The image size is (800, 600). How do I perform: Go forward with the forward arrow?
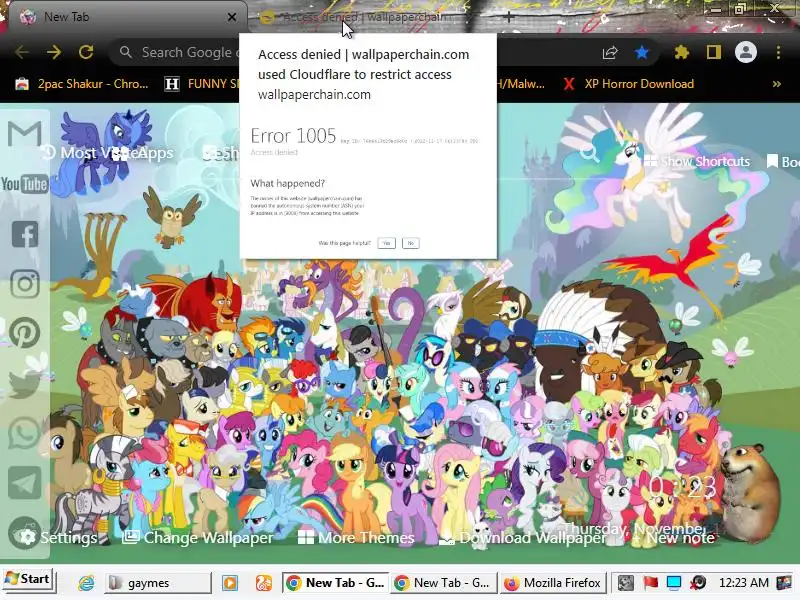point(54,52)
